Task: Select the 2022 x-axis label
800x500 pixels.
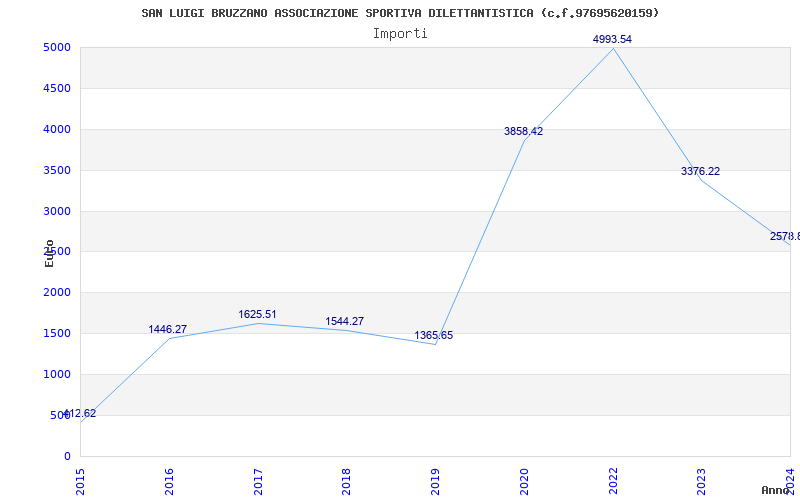Action: pos(613,482)
